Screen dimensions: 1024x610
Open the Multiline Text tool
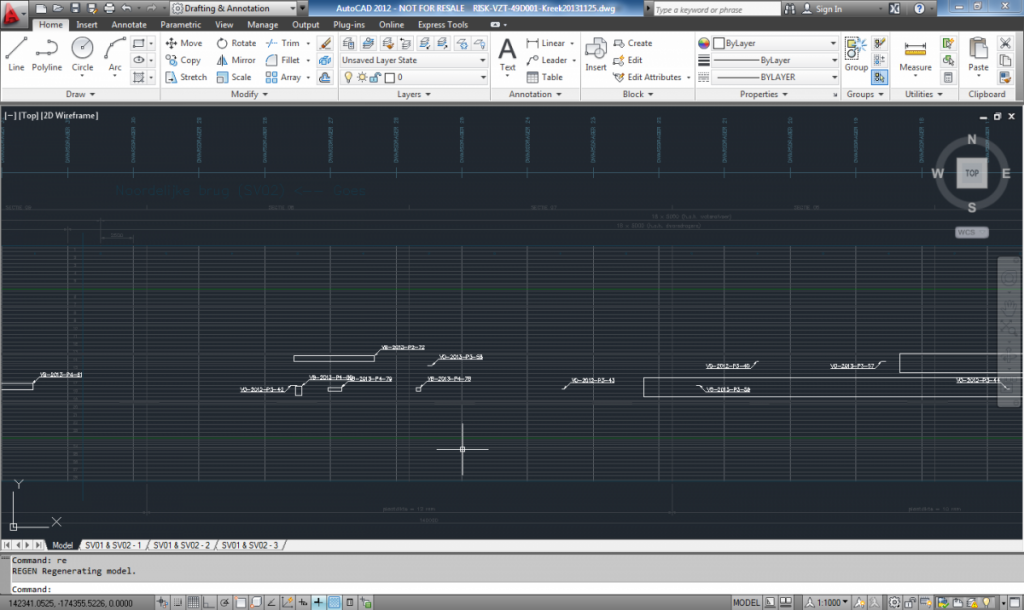click(x=507, y=51)
